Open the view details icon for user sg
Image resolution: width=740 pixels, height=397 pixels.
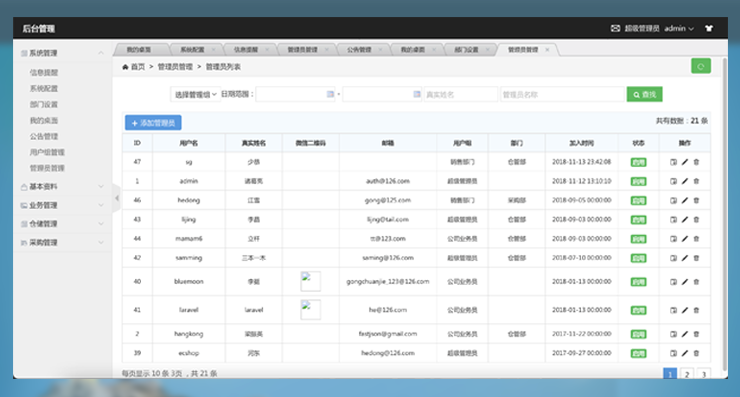673,162
